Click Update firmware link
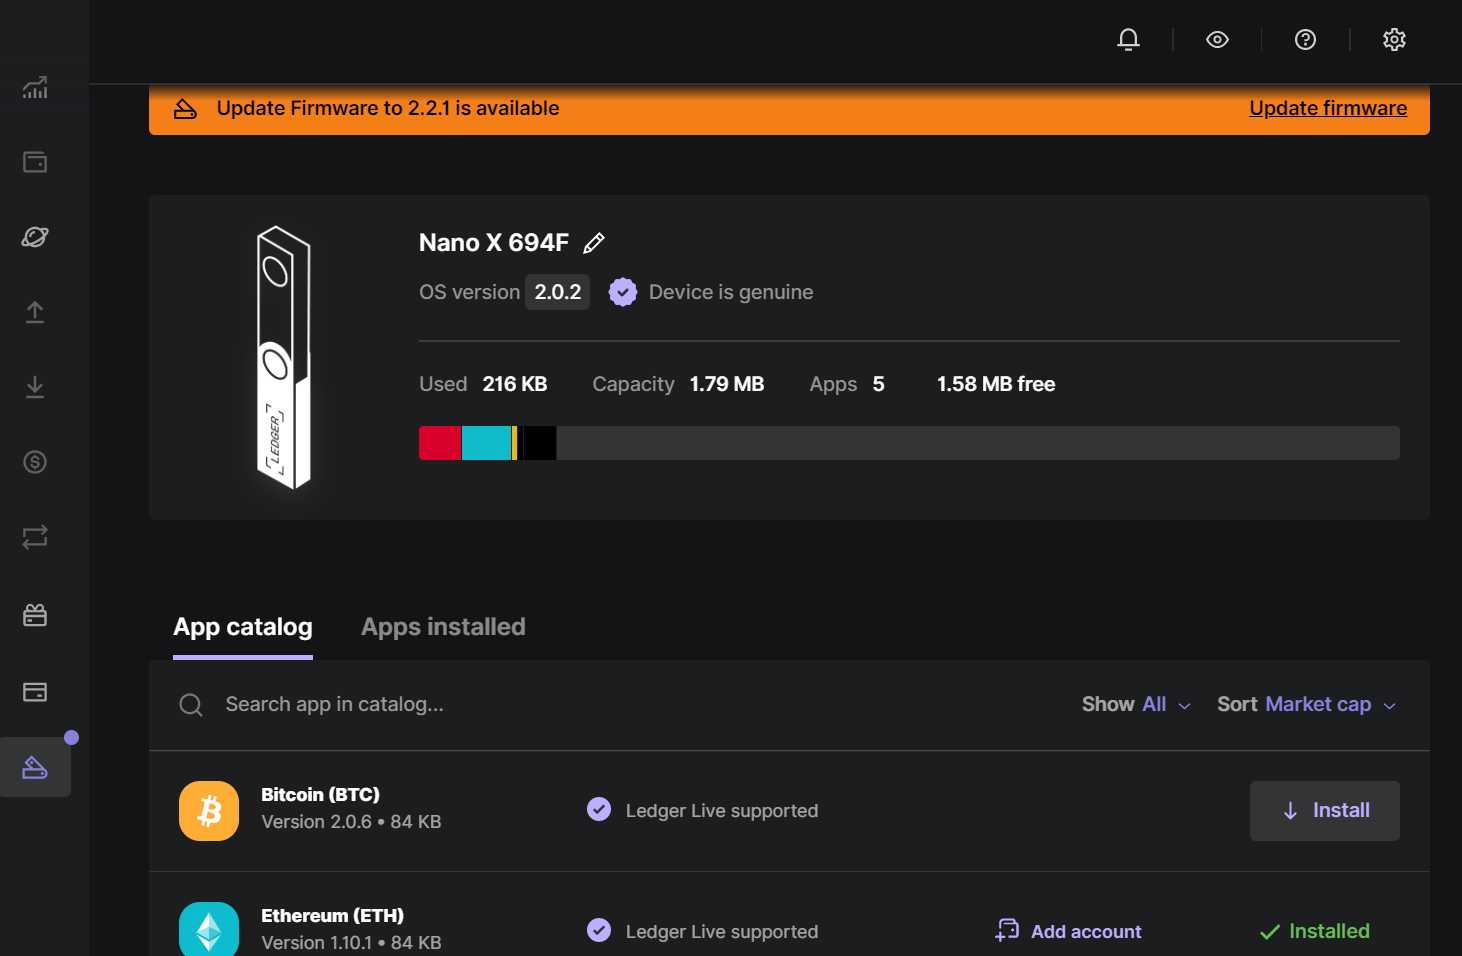Screen dimensions: 1462x956 point(1328,108)
